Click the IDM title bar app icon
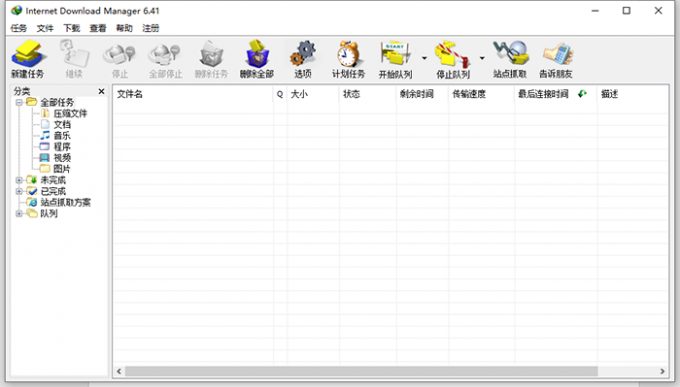The image size is (680, 387). click(16, 10)
